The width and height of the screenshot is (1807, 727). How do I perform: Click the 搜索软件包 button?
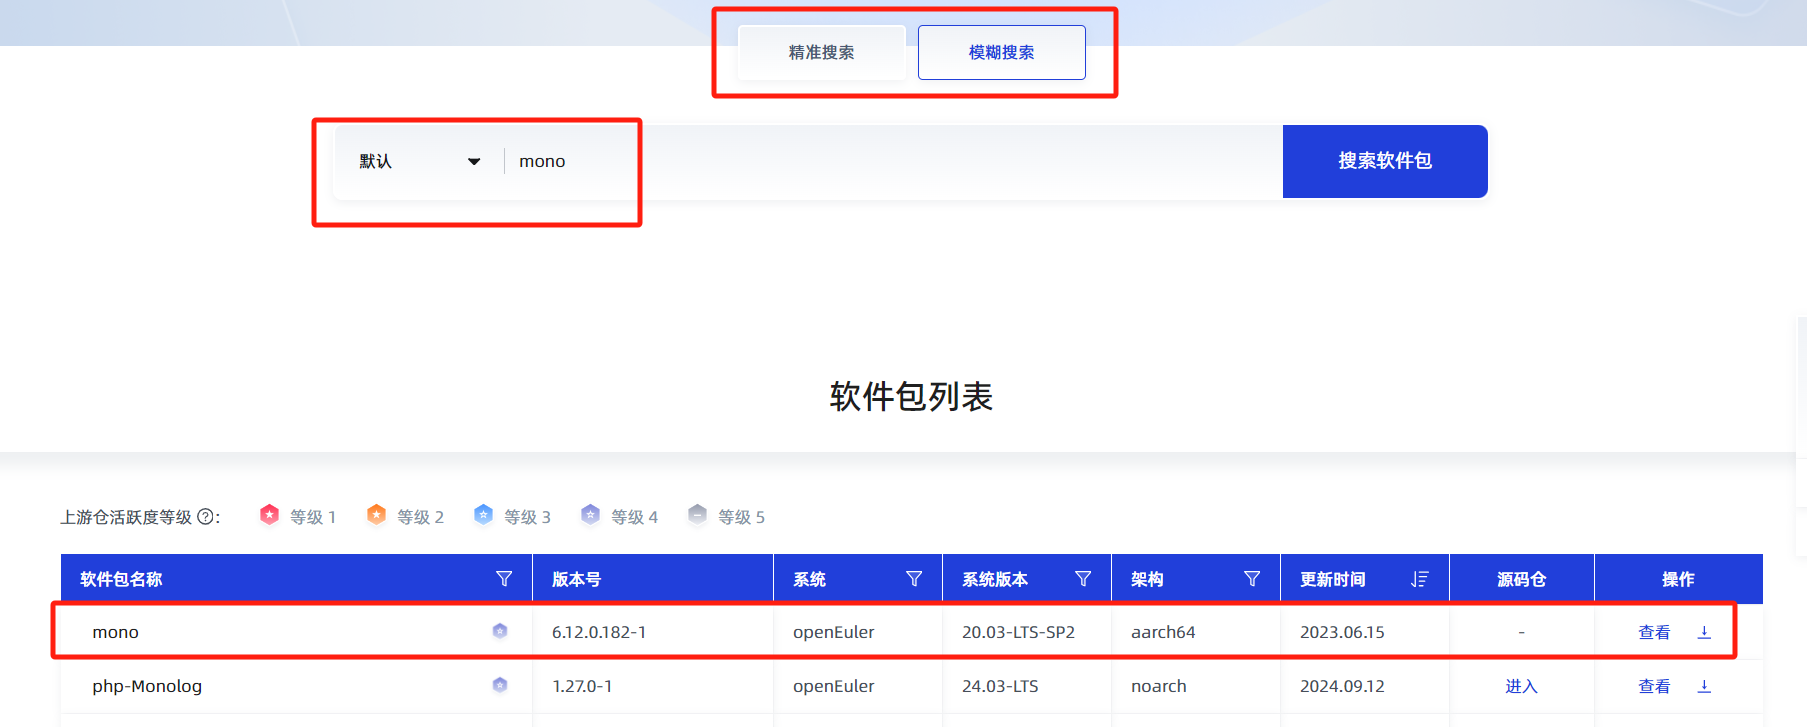click(x=1384, y=161)
